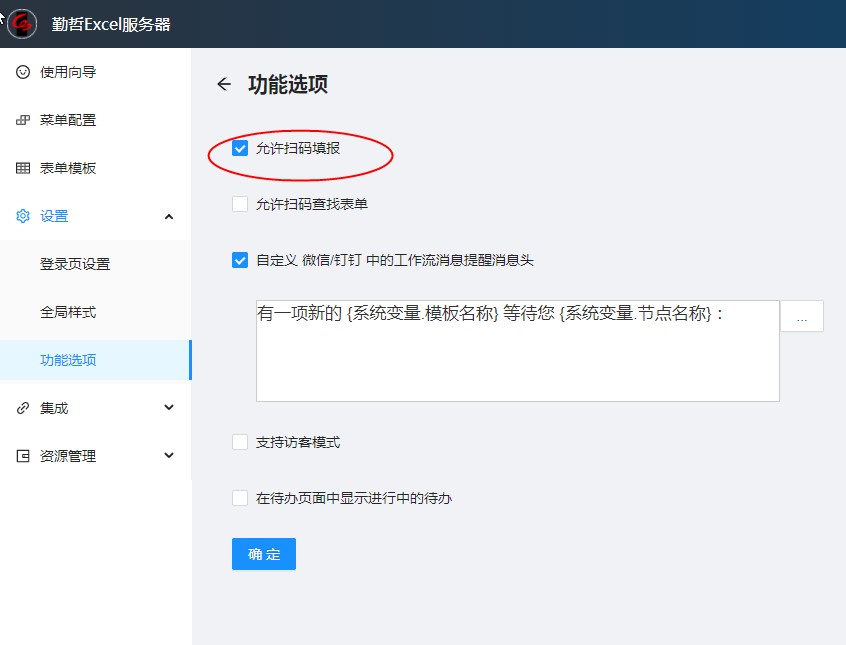Collapse the 设置 menu chevron
846x645 pixels.
168,216
